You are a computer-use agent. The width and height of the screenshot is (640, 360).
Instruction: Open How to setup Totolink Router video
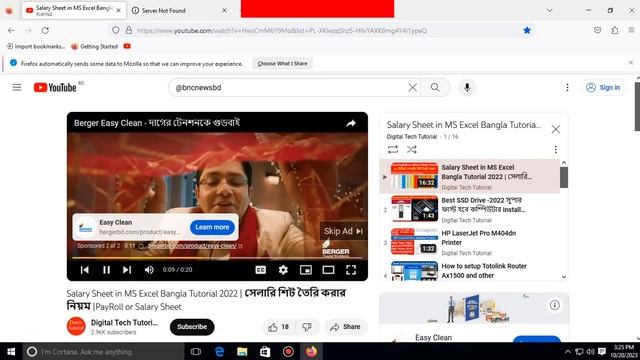470,271
